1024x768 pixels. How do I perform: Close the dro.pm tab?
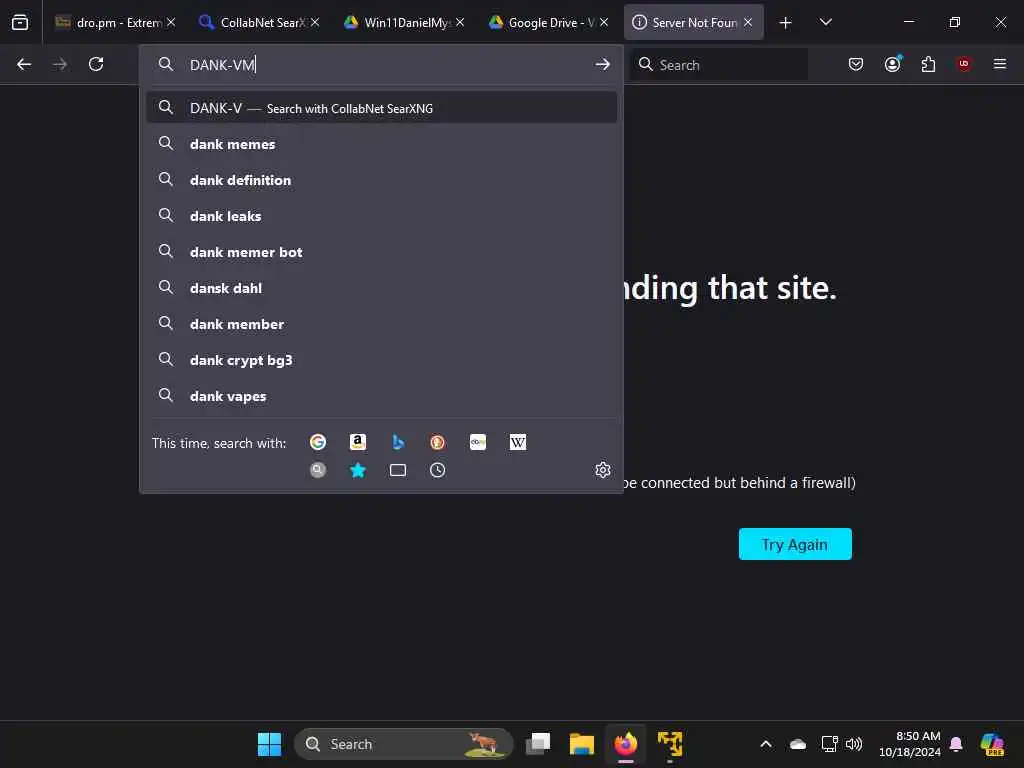(x=170, y=22)
